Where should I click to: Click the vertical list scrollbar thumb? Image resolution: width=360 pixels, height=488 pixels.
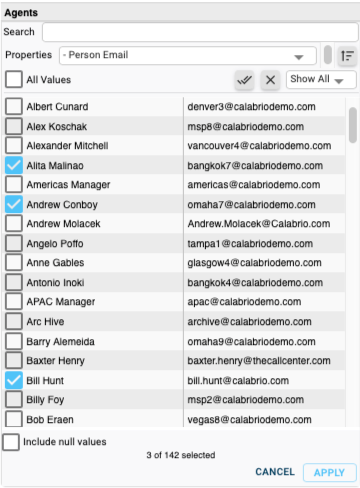352,125
